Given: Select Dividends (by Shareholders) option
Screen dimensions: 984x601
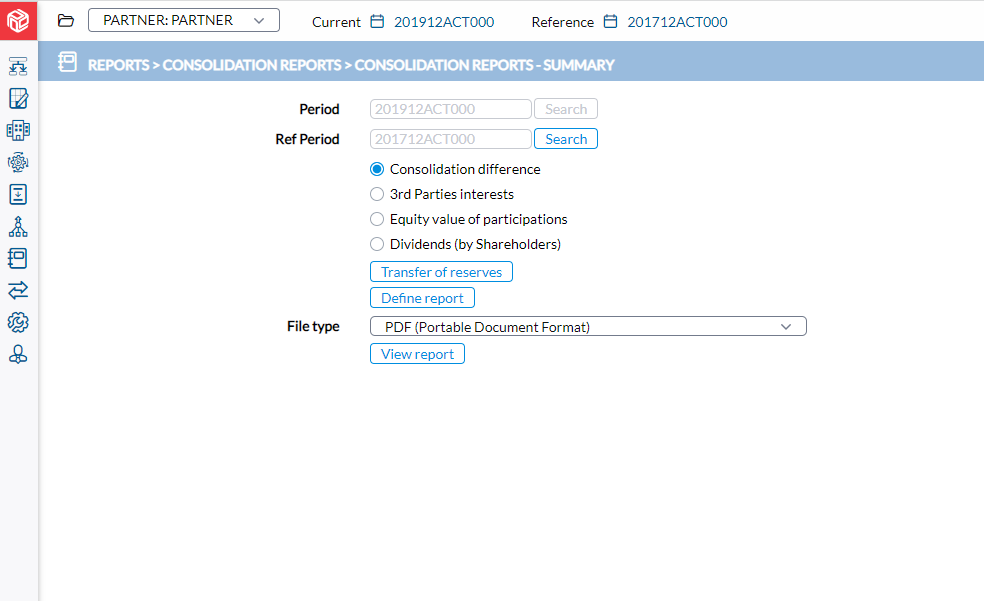Looking at the screenshot, I should [377, 244].
